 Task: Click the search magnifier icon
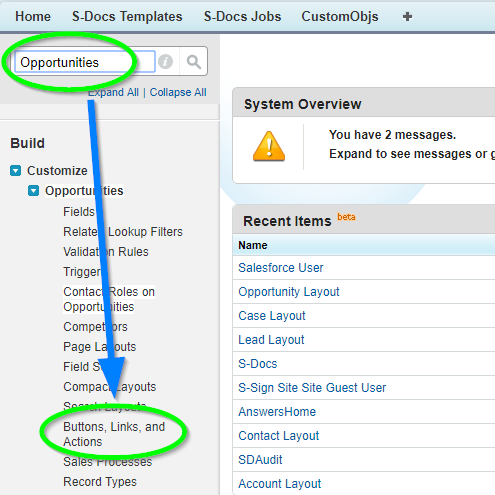pos(194,62)
